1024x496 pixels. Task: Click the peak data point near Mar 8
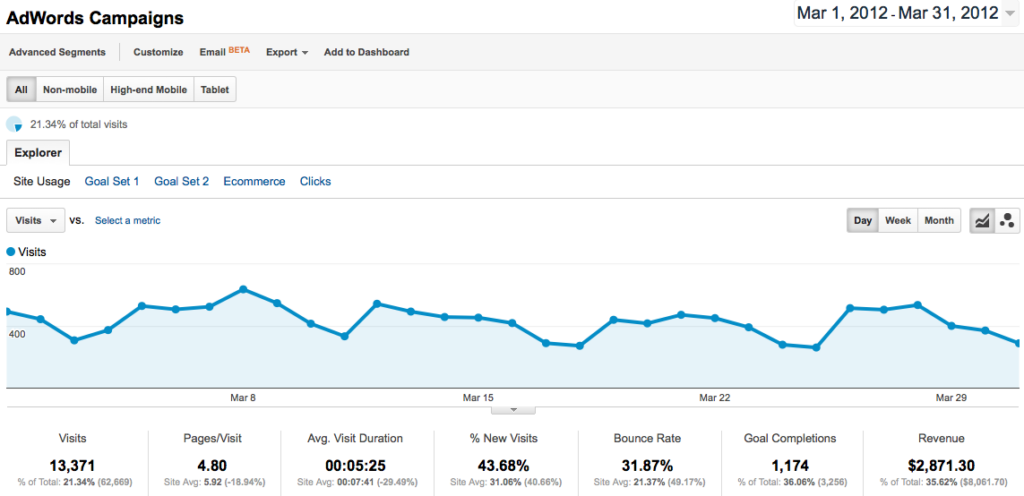click(x=243, y=288)
